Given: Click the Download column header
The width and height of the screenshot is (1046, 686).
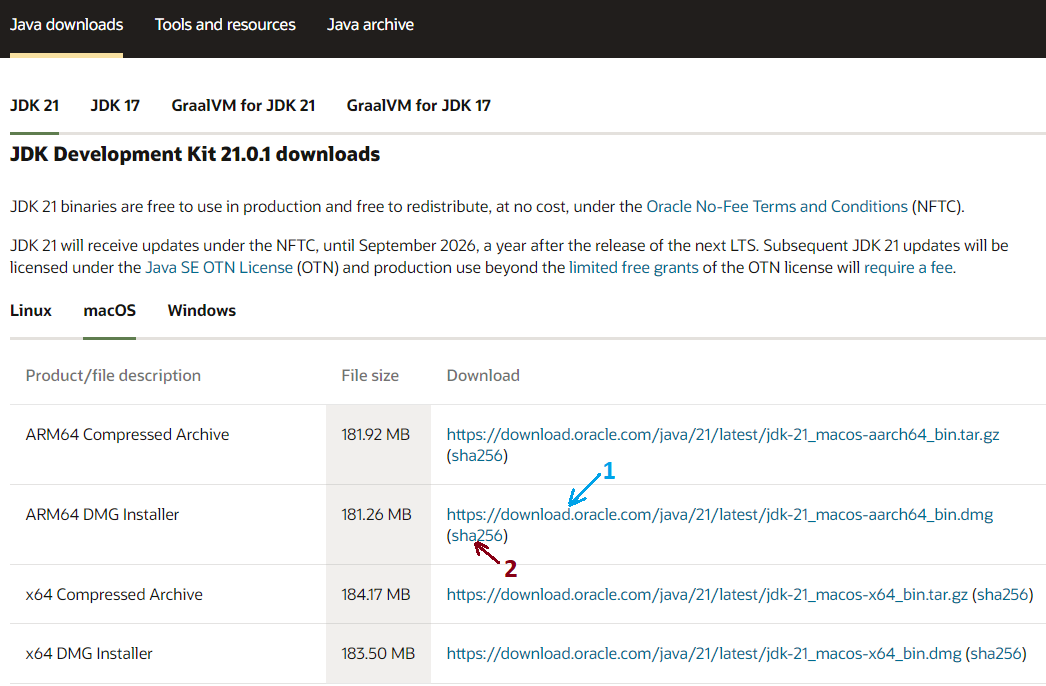Looking at the screenshot, I should pyautogui.click(x=483, y=376).
